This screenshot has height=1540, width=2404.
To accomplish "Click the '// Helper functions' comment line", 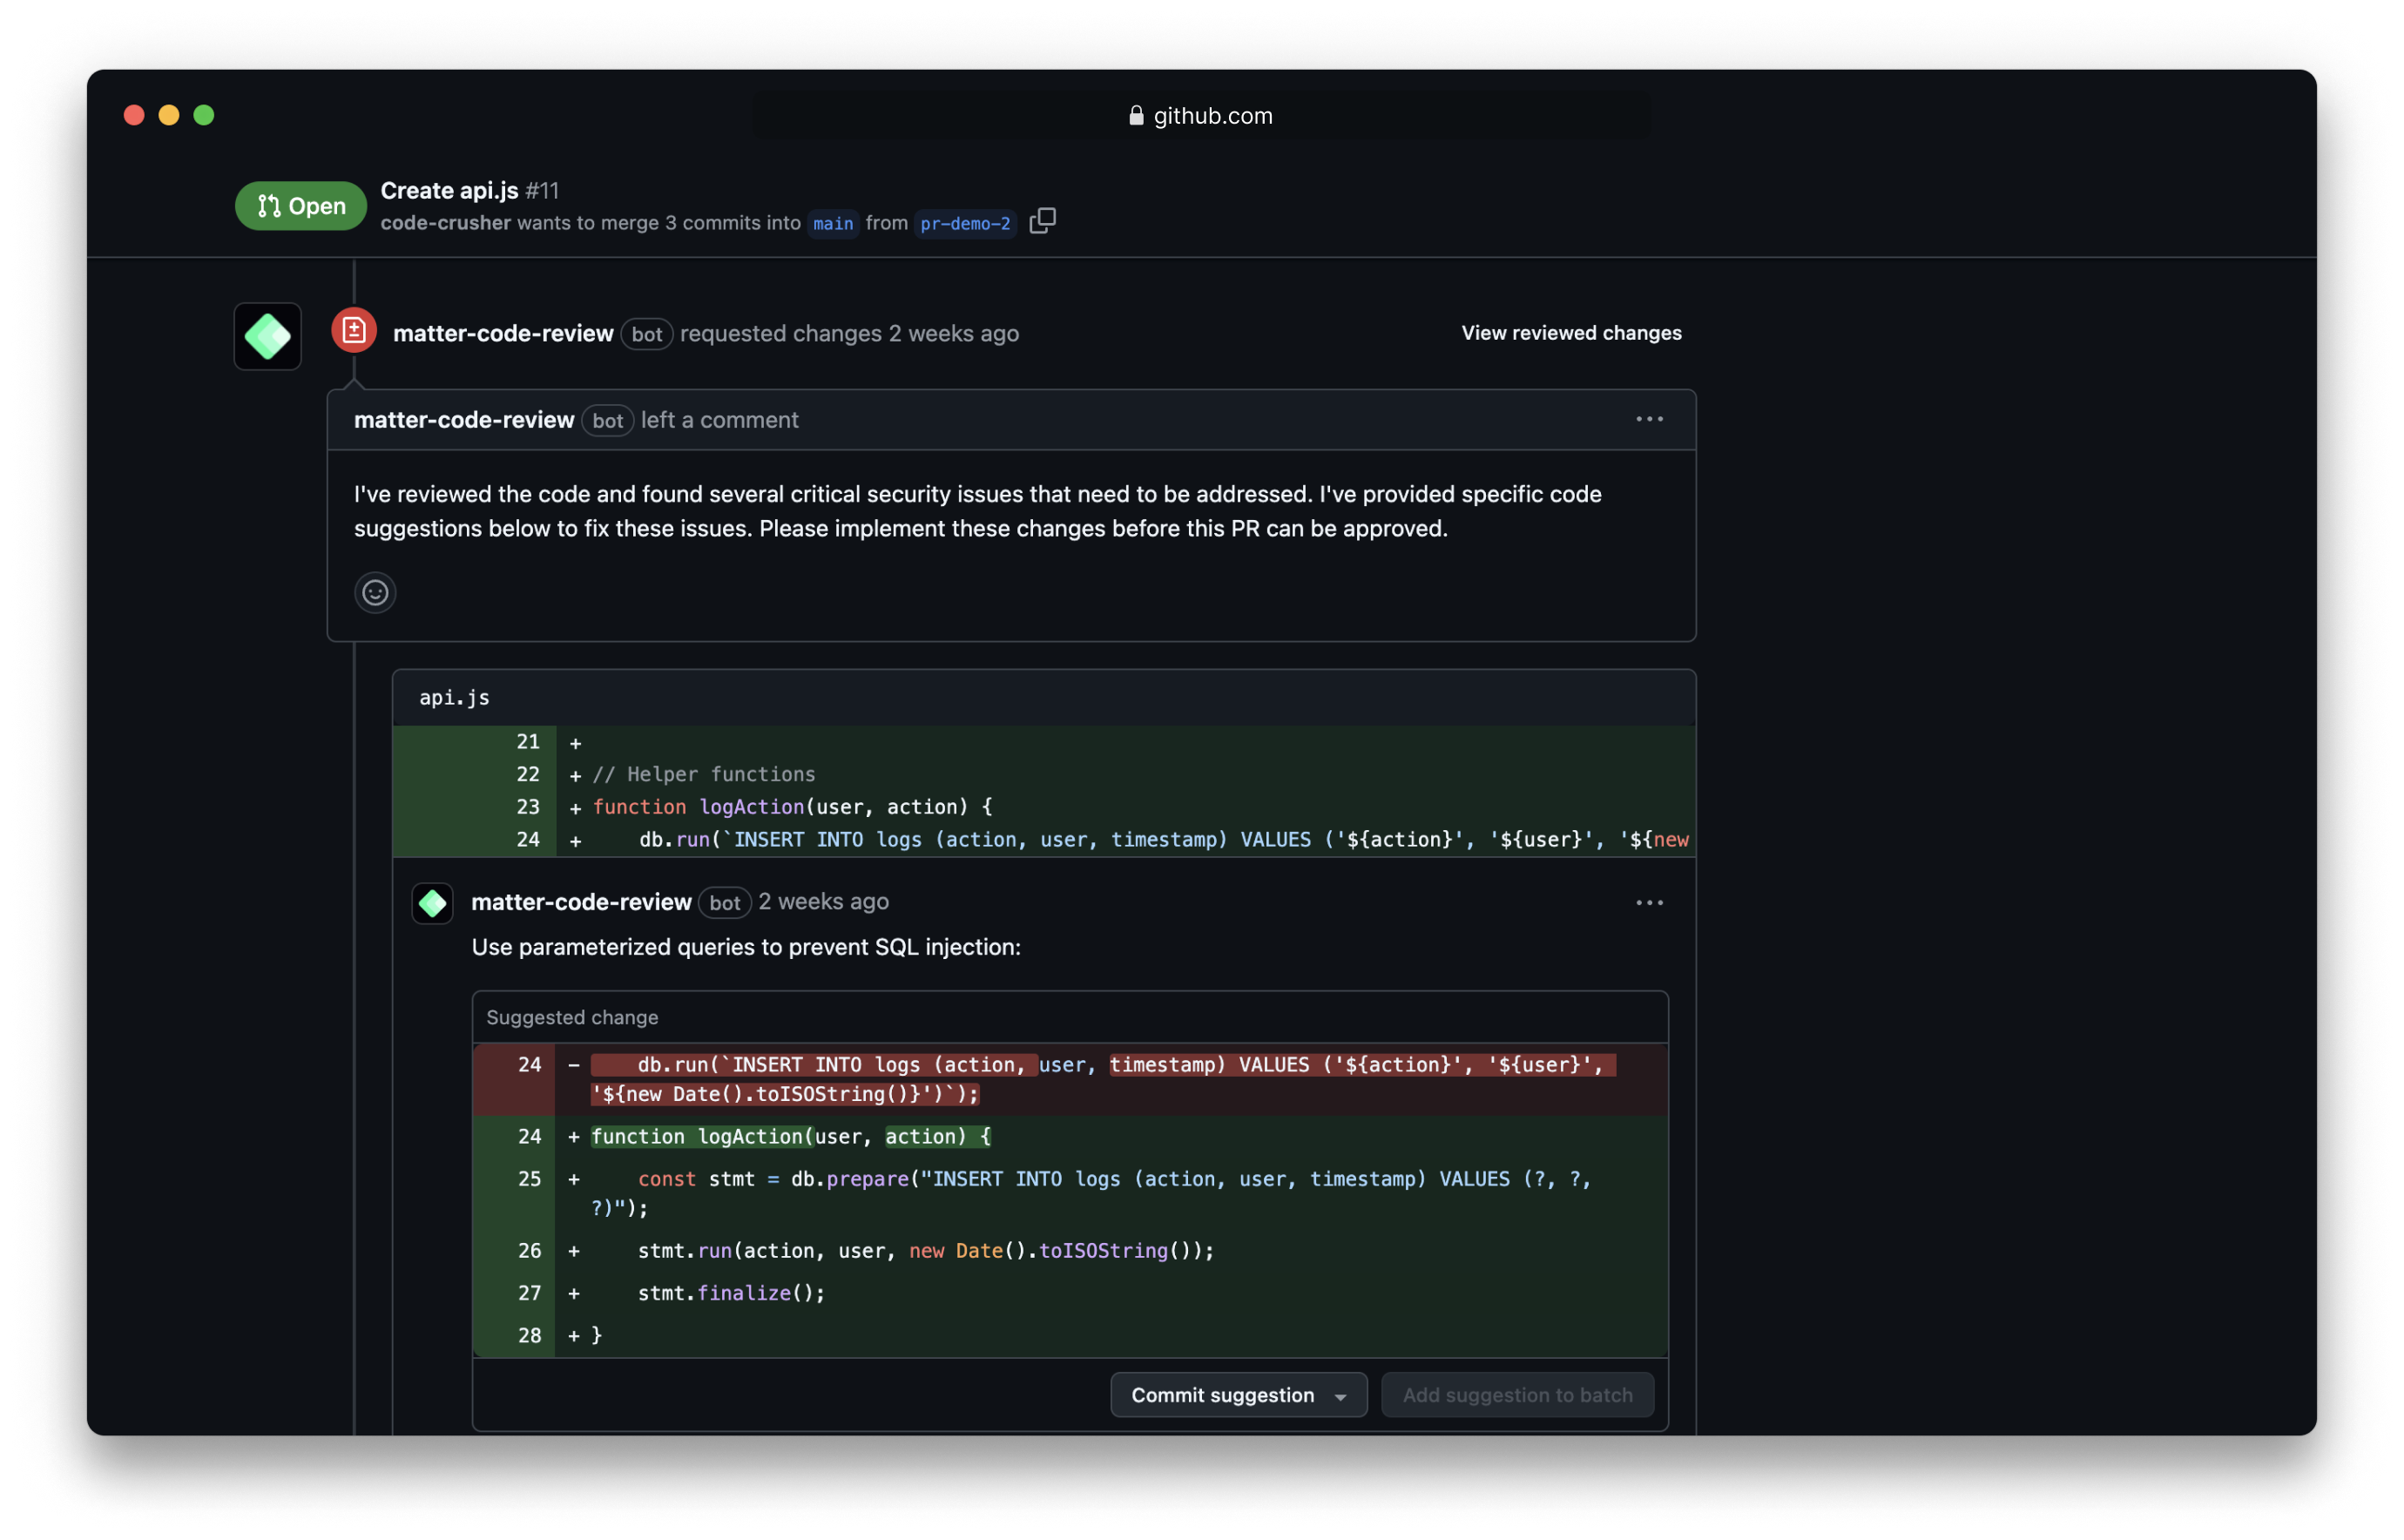I will [x=704, y=774].
